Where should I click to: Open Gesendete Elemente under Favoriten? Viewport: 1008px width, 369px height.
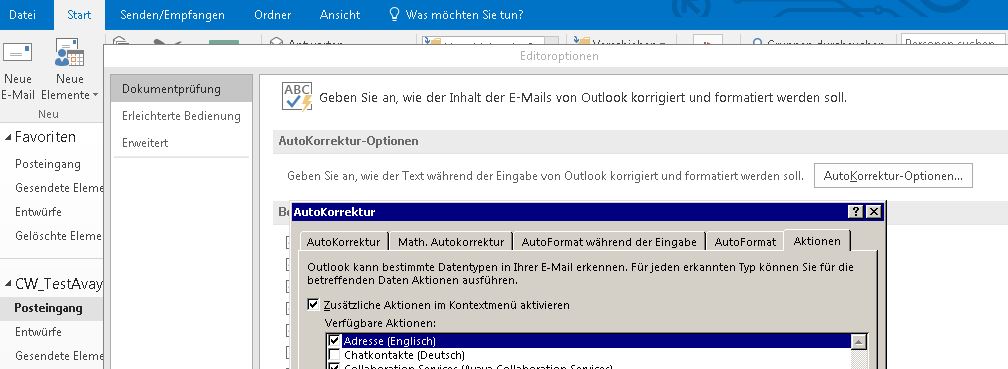pyautogui.click(x=58, y=188)
